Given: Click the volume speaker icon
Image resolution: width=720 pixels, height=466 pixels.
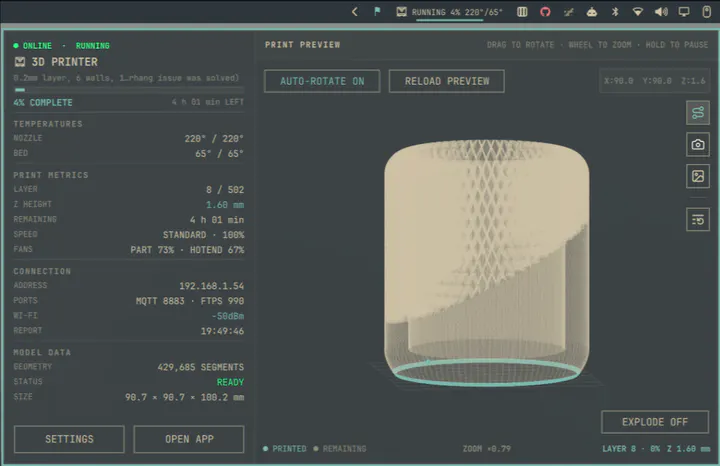Looking at the screenshot, I should pyautogui.click(x=661, y=12).
